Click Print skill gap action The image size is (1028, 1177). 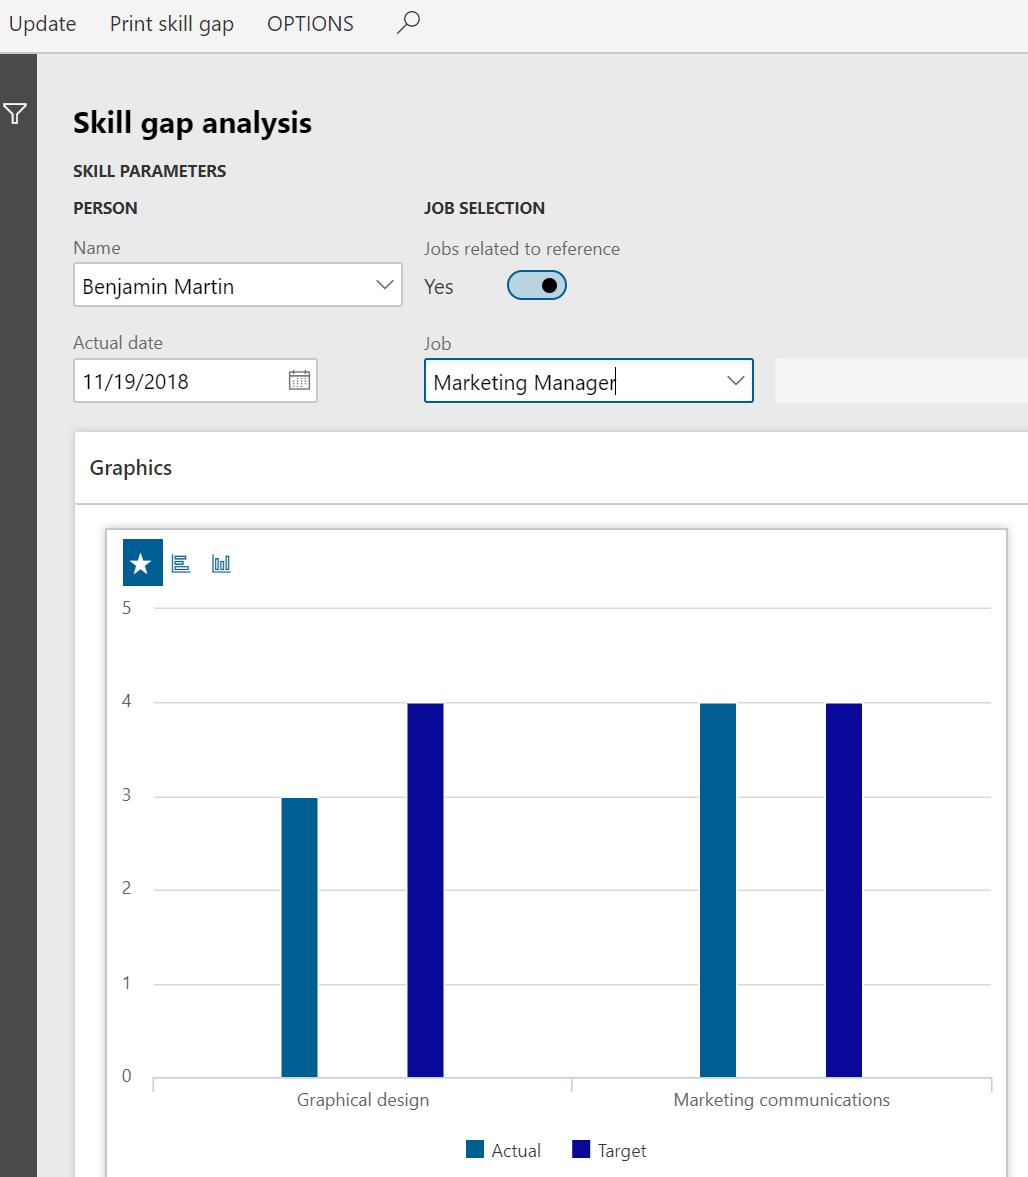point(171,24)
